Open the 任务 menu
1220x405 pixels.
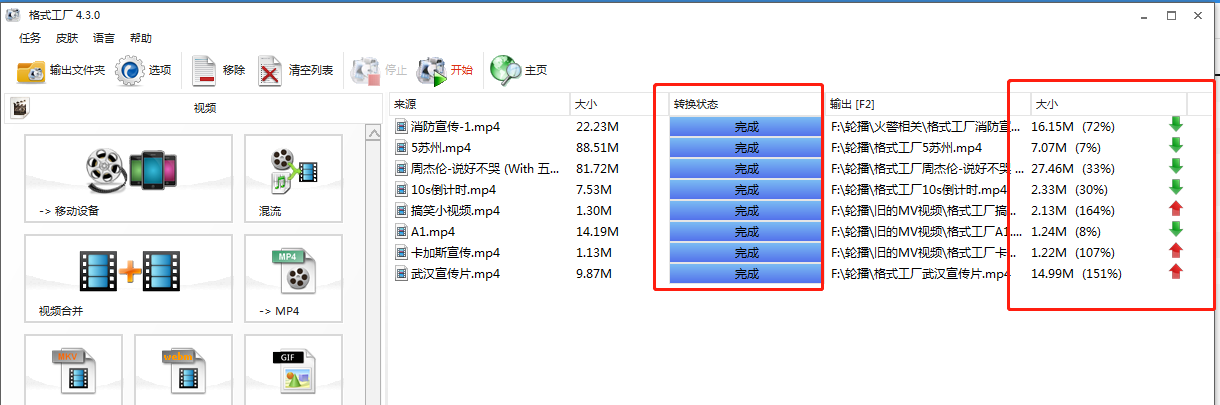(x=30, y=38)
